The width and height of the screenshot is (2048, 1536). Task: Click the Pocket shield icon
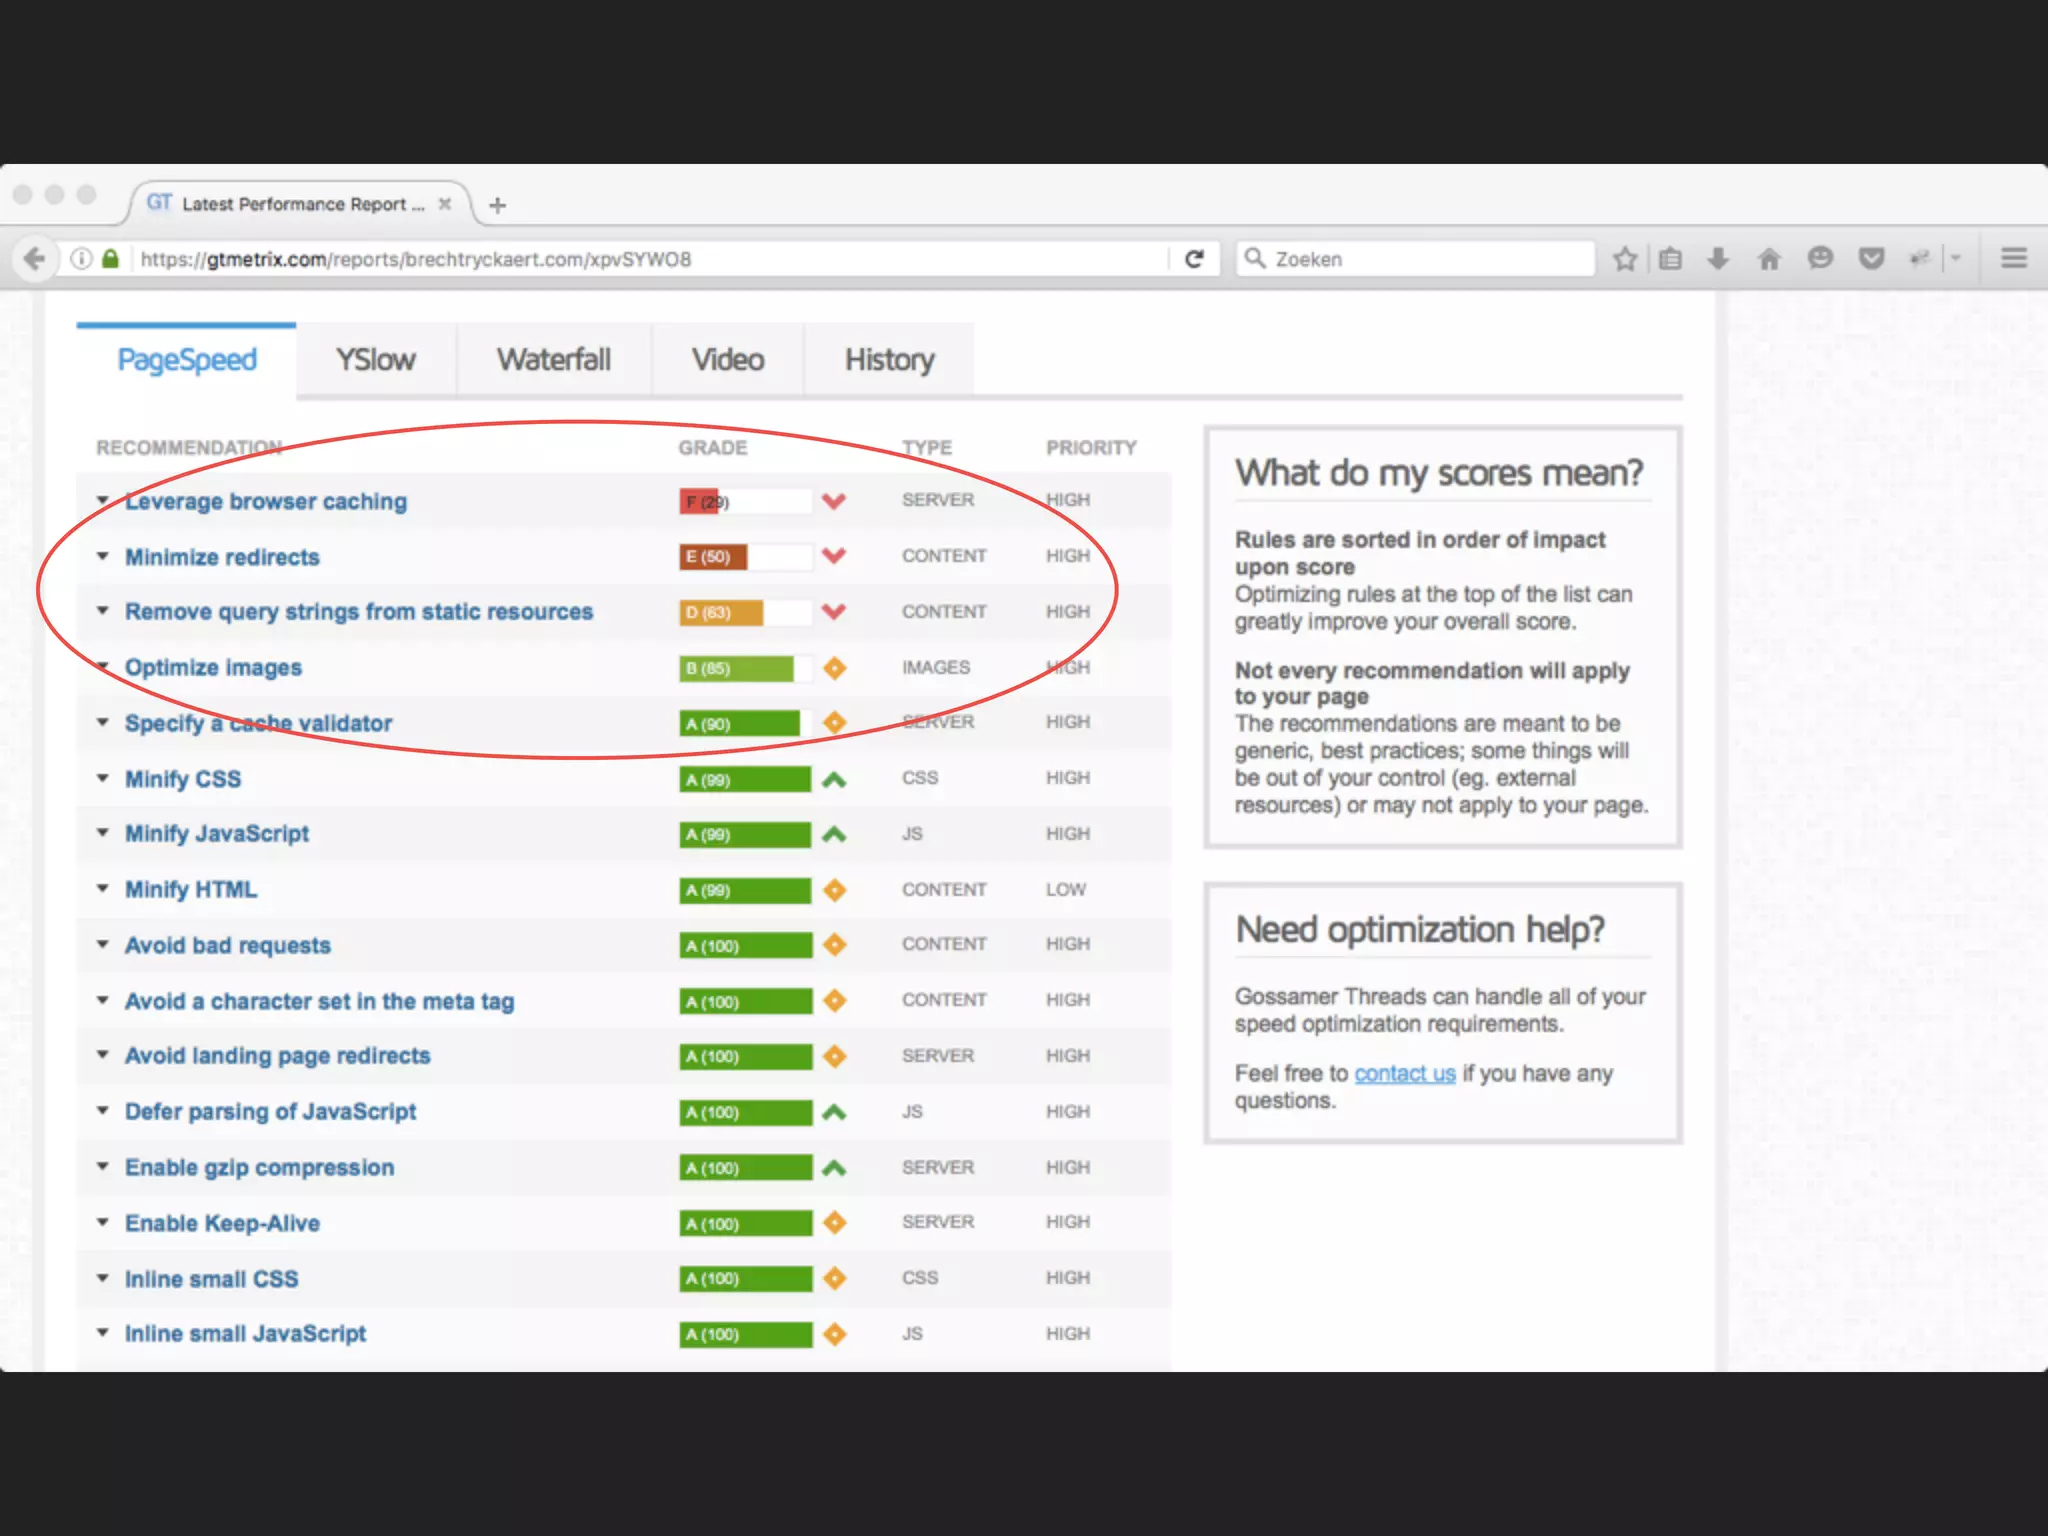click(x=1871, y=259)
